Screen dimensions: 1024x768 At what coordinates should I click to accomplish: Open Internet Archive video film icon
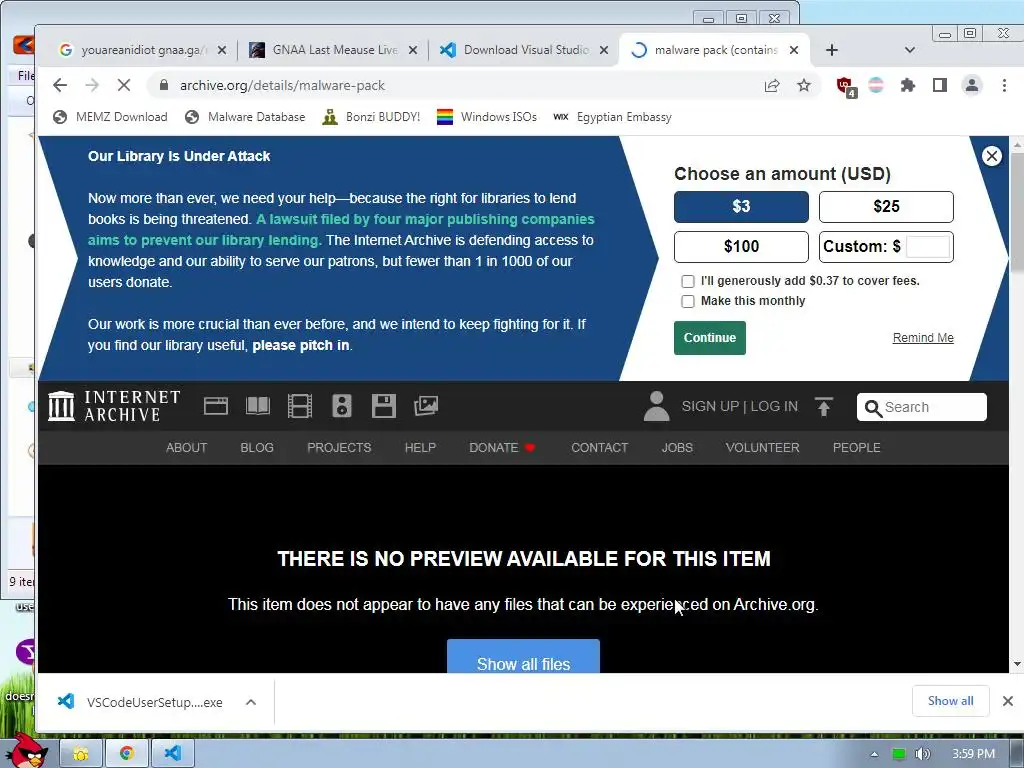click(x=300, y=406)
